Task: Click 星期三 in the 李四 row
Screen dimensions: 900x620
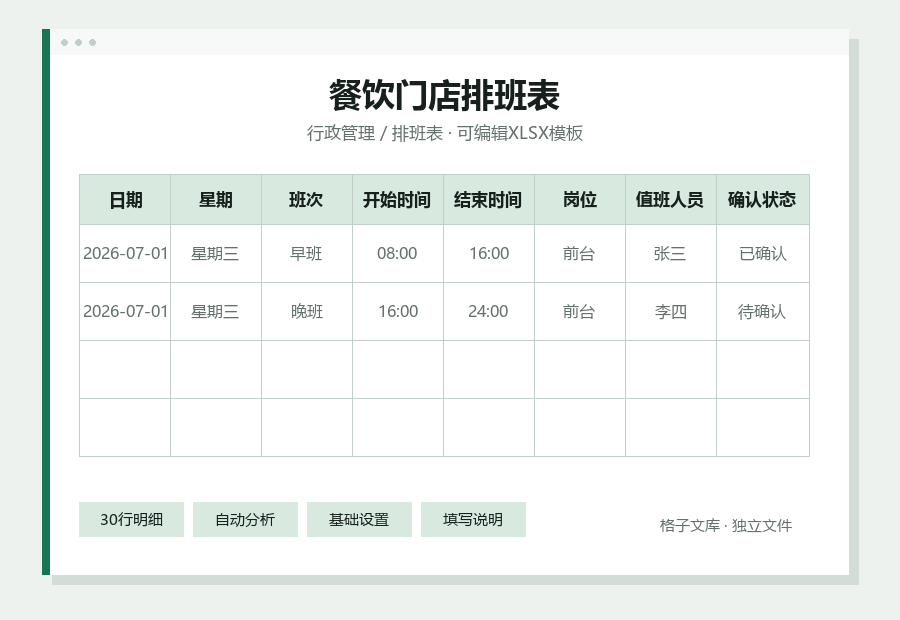Action: coord(216,311)
